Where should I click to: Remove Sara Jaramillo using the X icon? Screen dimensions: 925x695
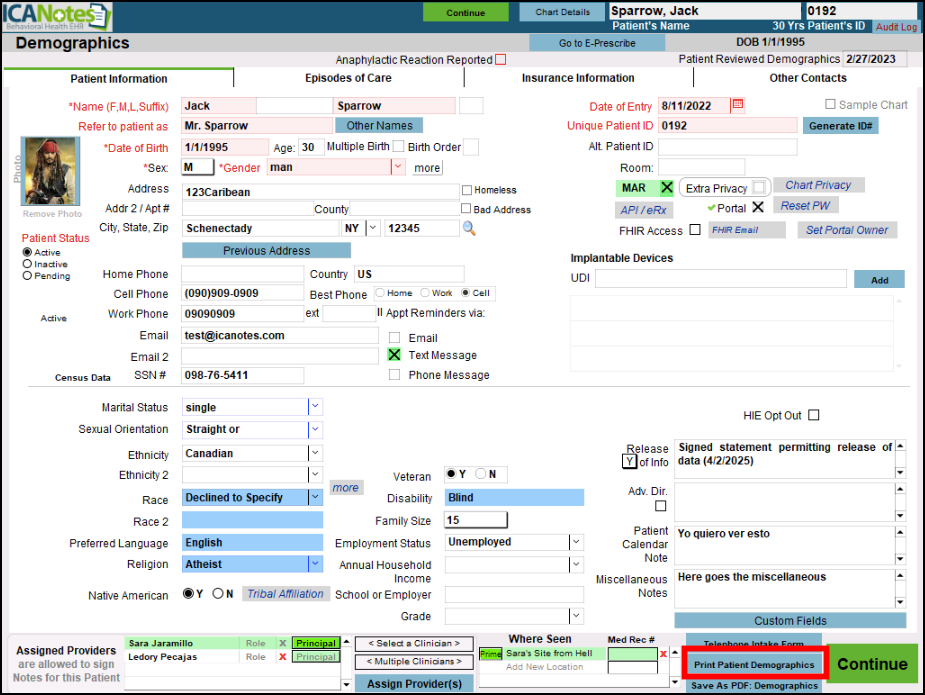282,644
